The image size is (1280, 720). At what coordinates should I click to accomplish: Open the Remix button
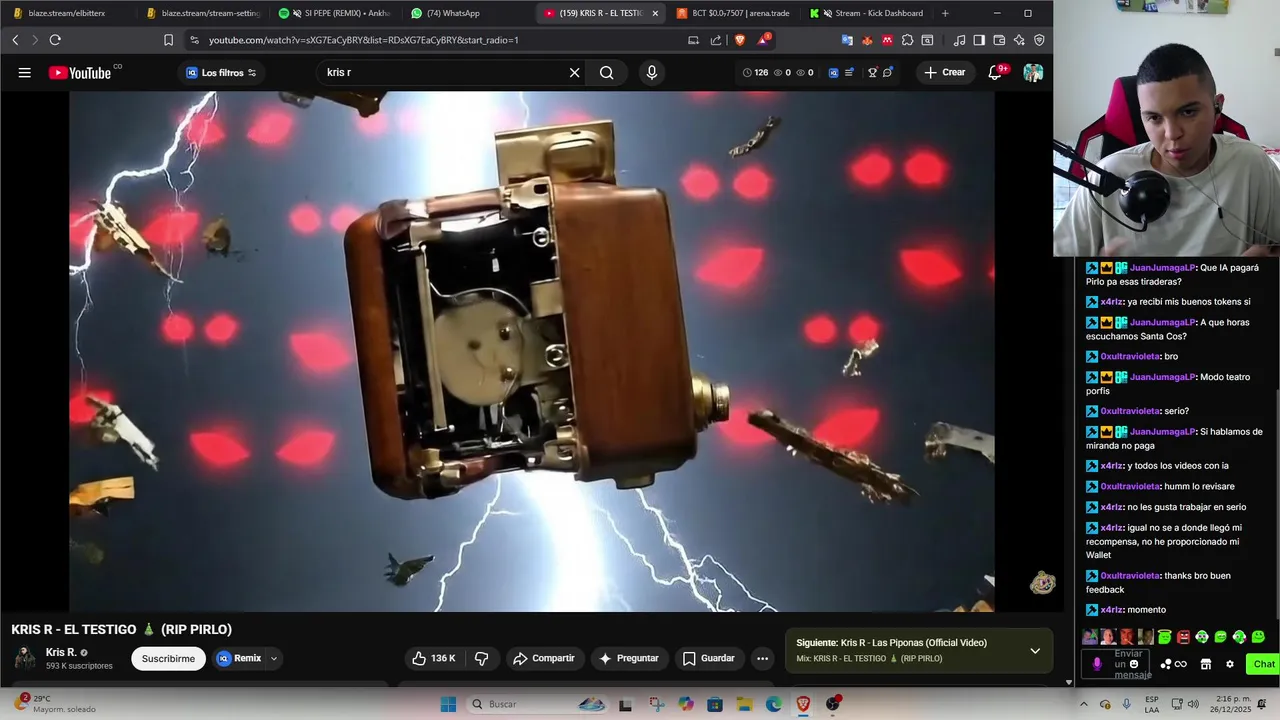coord(239,658)
